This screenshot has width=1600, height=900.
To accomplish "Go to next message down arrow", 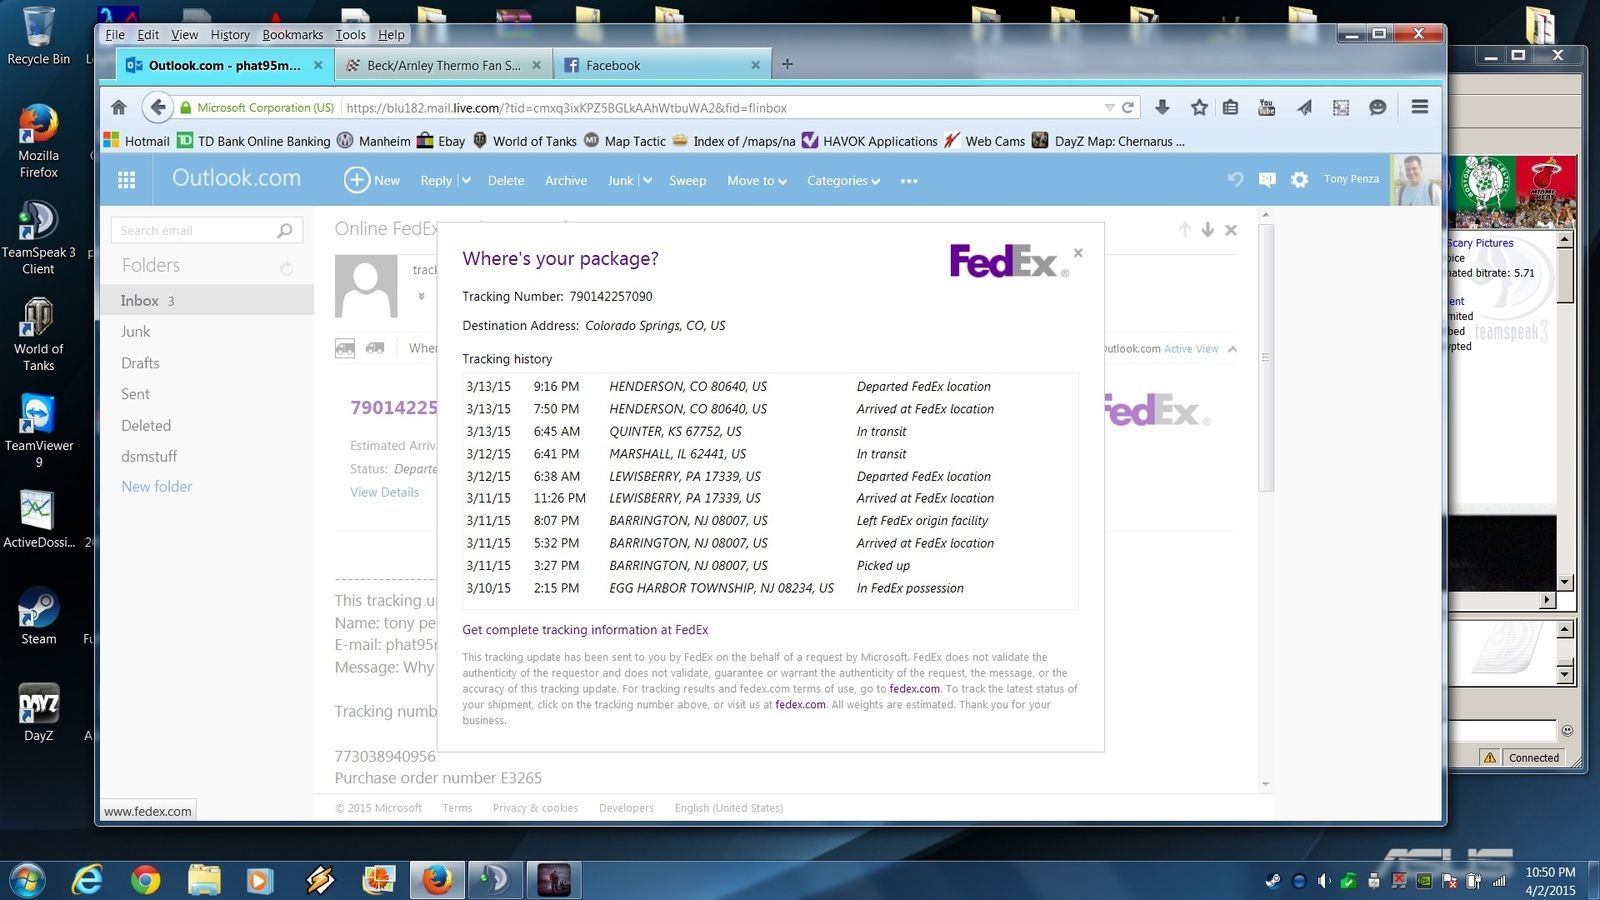I will coord(1208,230).
